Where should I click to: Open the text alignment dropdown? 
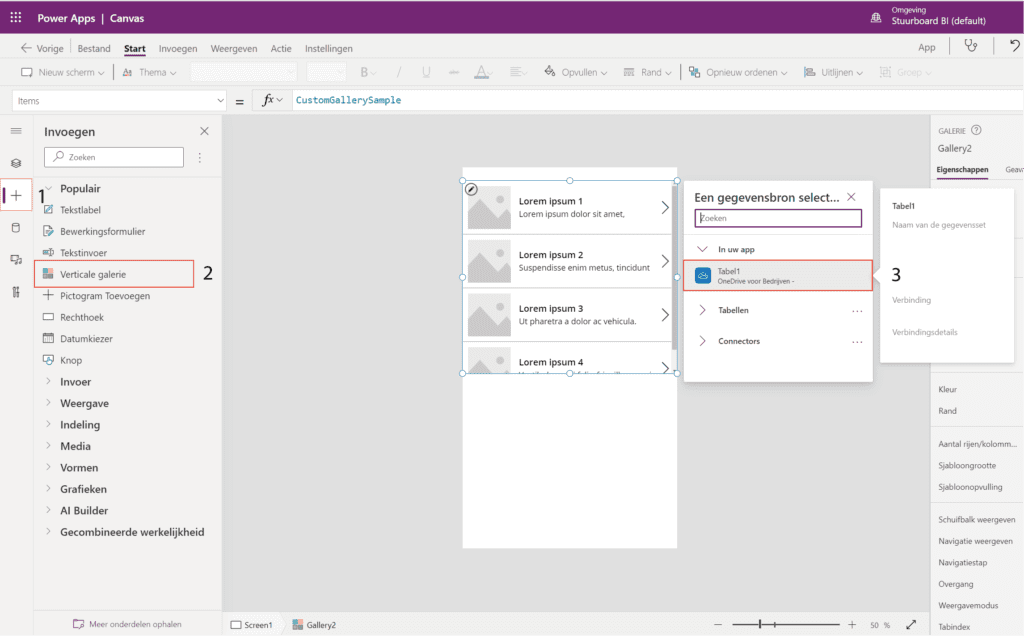[x=518, y=72]
